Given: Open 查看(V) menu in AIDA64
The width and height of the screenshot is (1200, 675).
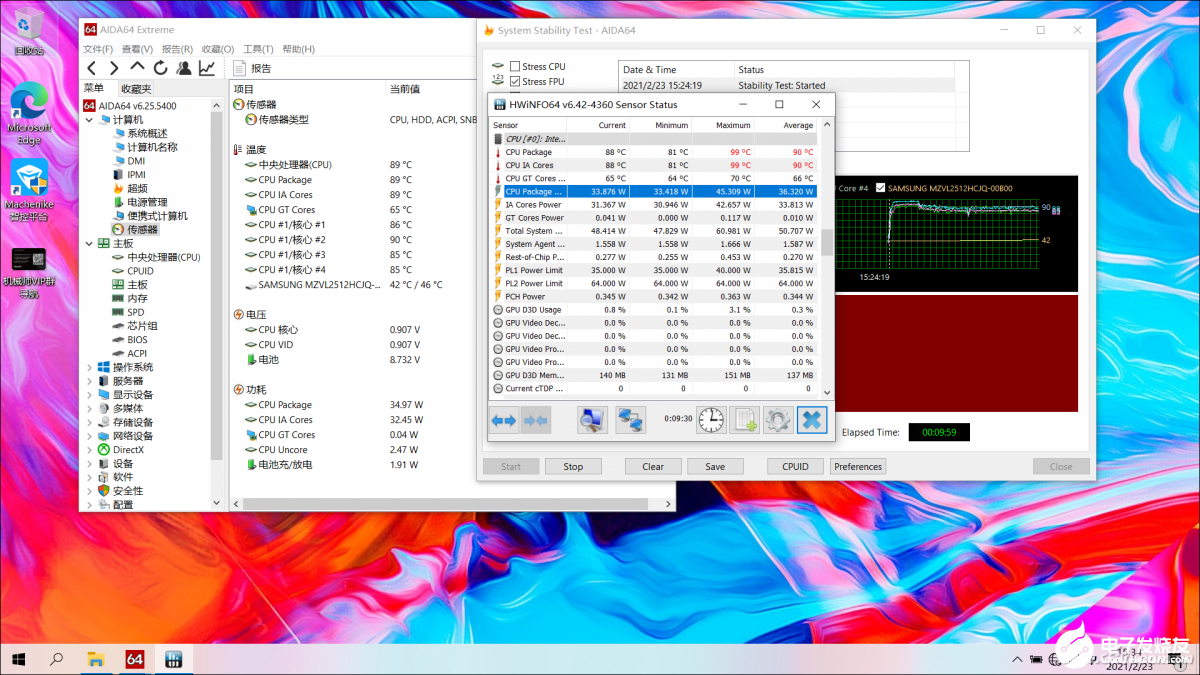Looking at the screenshot, I should click(x=137, y=49).
